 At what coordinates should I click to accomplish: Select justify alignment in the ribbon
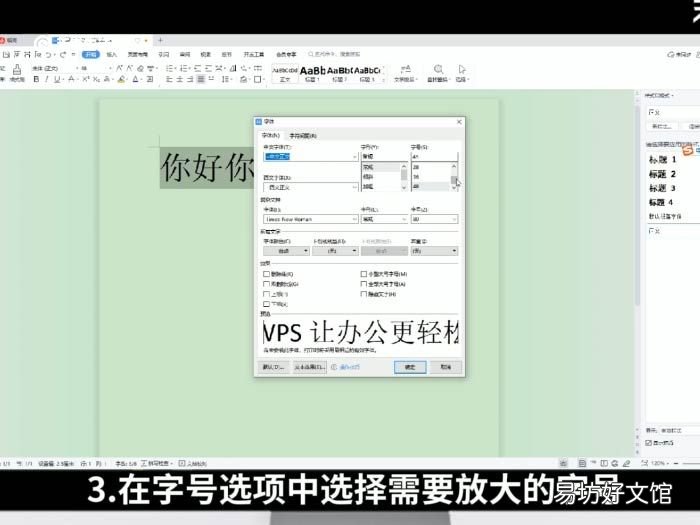point(200,79)
